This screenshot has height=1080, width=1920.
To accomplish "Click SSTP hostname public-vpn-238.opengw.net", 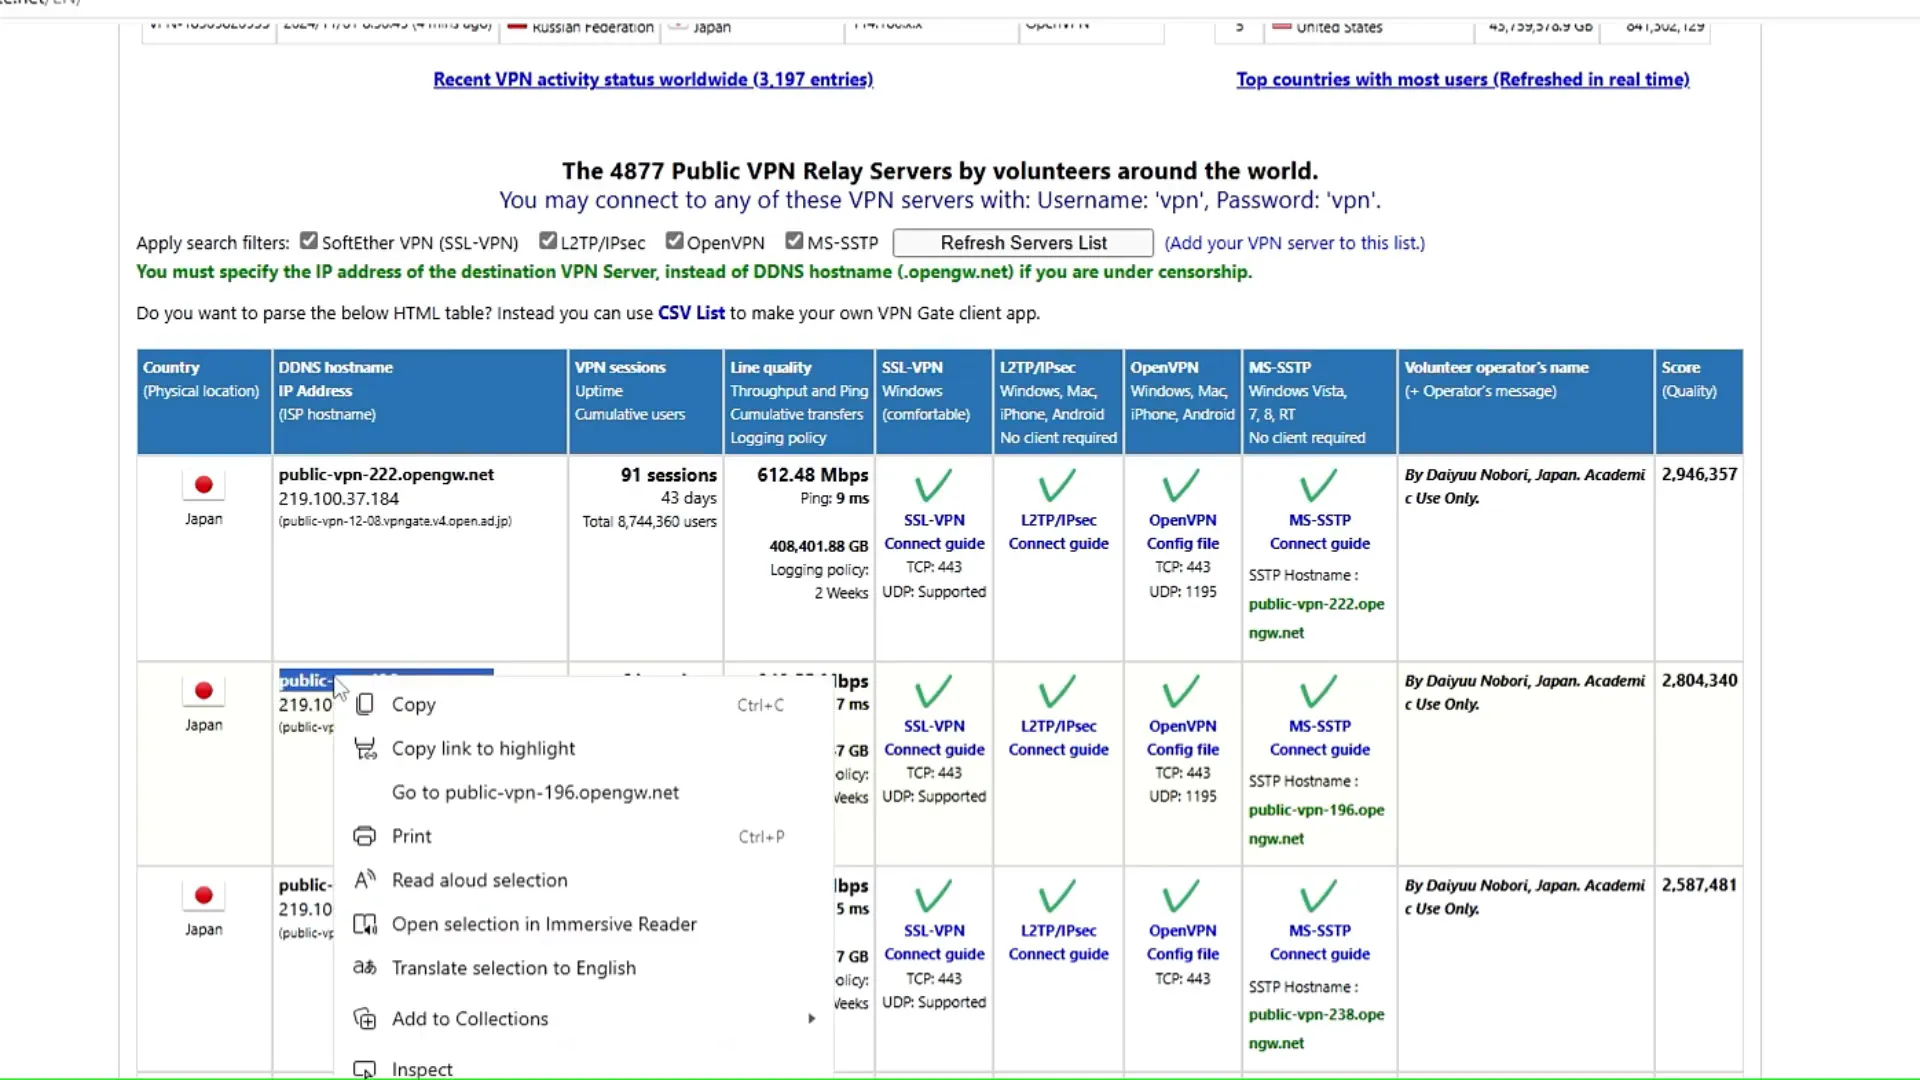I will (x=1316, y=1029).
